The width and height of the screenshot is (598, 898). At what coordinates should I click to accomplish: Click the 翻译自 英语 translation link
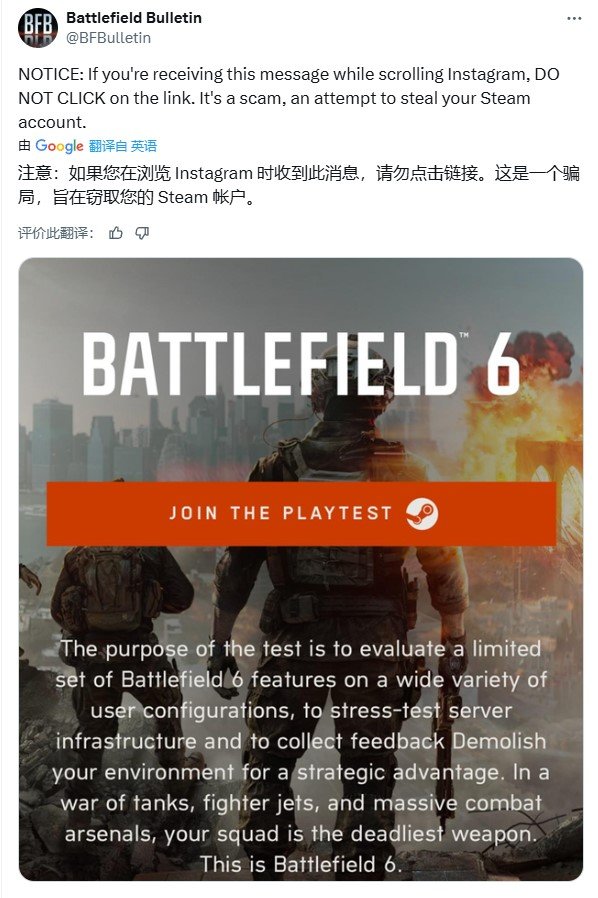123,146
